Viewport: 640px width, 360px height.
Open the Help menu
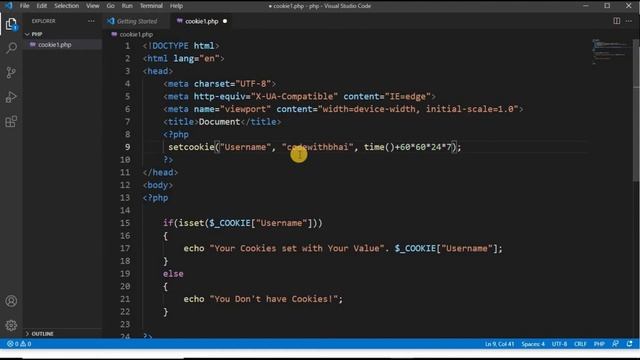tap(176, 6)
